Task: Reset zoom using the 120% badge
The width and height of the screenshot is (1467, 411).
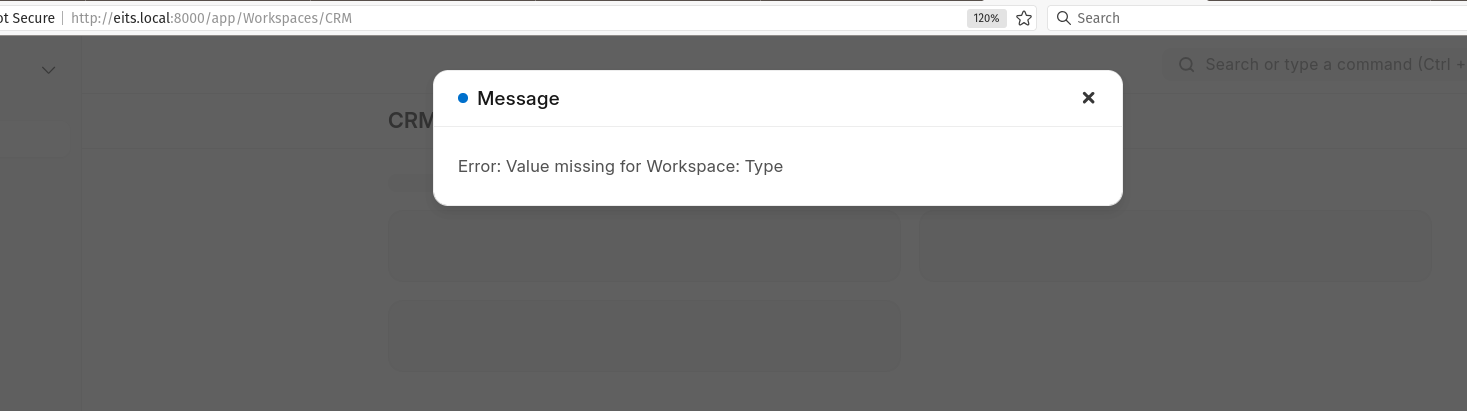Action: [987, 18]
